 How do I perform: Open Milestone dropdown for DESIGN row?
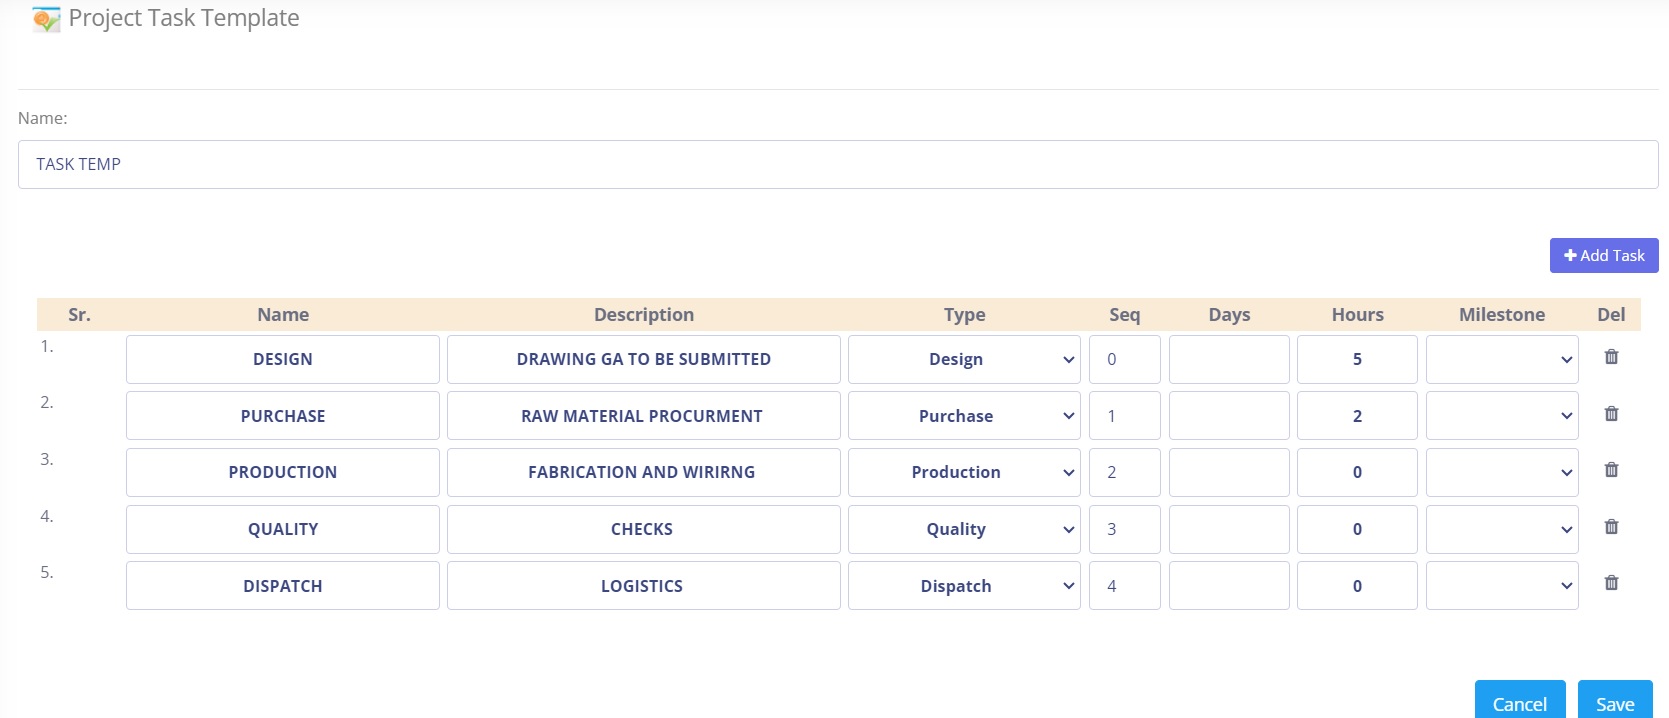click(x=1501, y=359)
